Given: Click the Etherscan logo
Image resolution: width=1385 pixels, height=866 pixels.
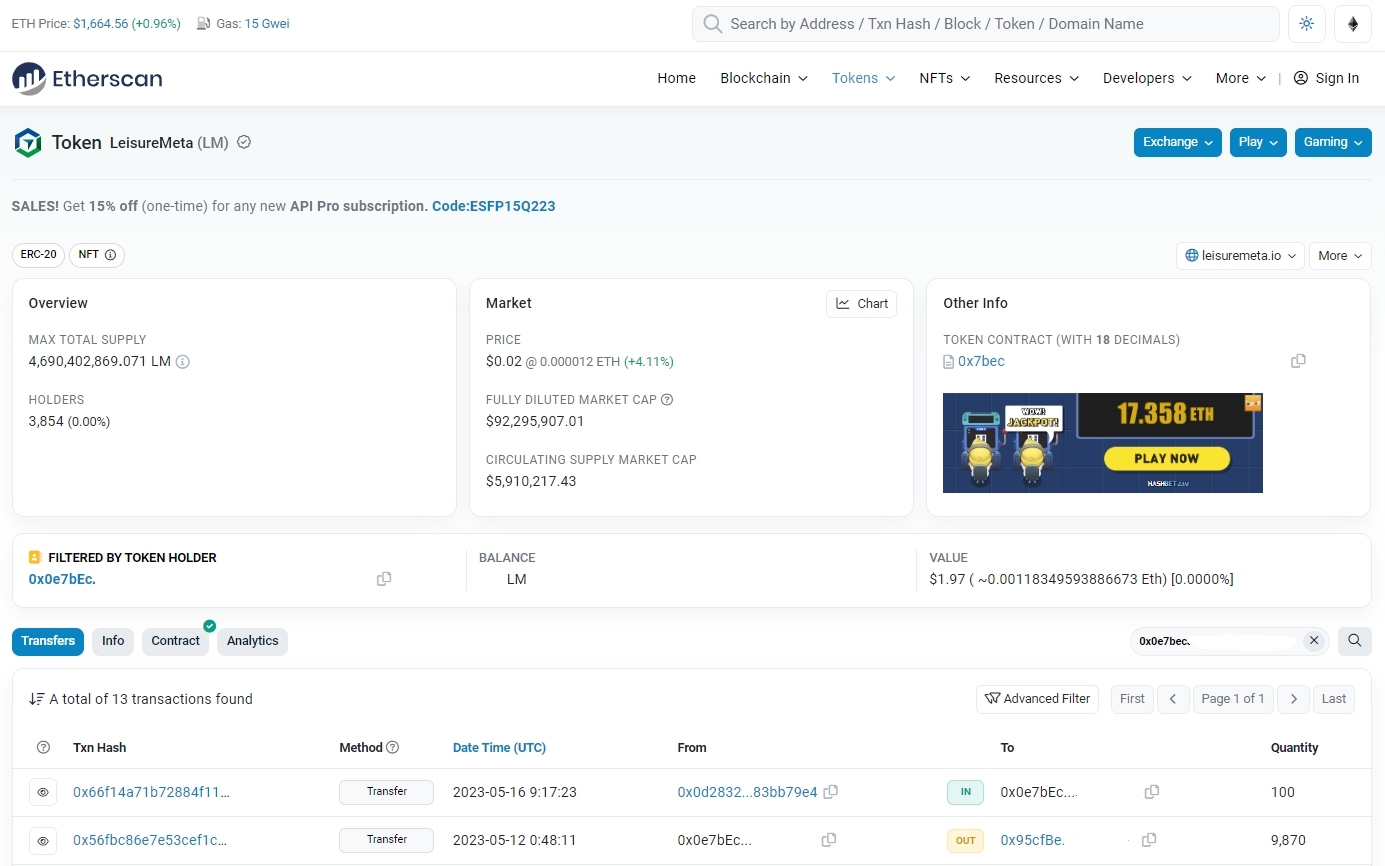Looking at the screenshot, I should [87, 79].
